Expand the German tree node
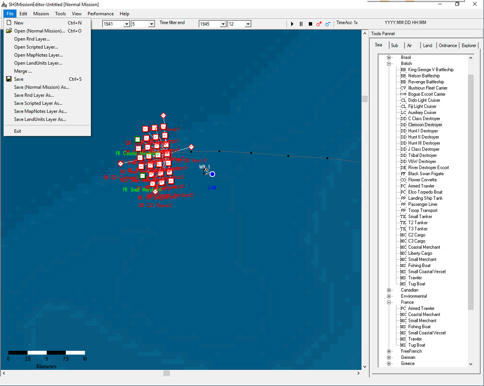The width and height of the screenshot is (484, 386). [x=389, y=357]
